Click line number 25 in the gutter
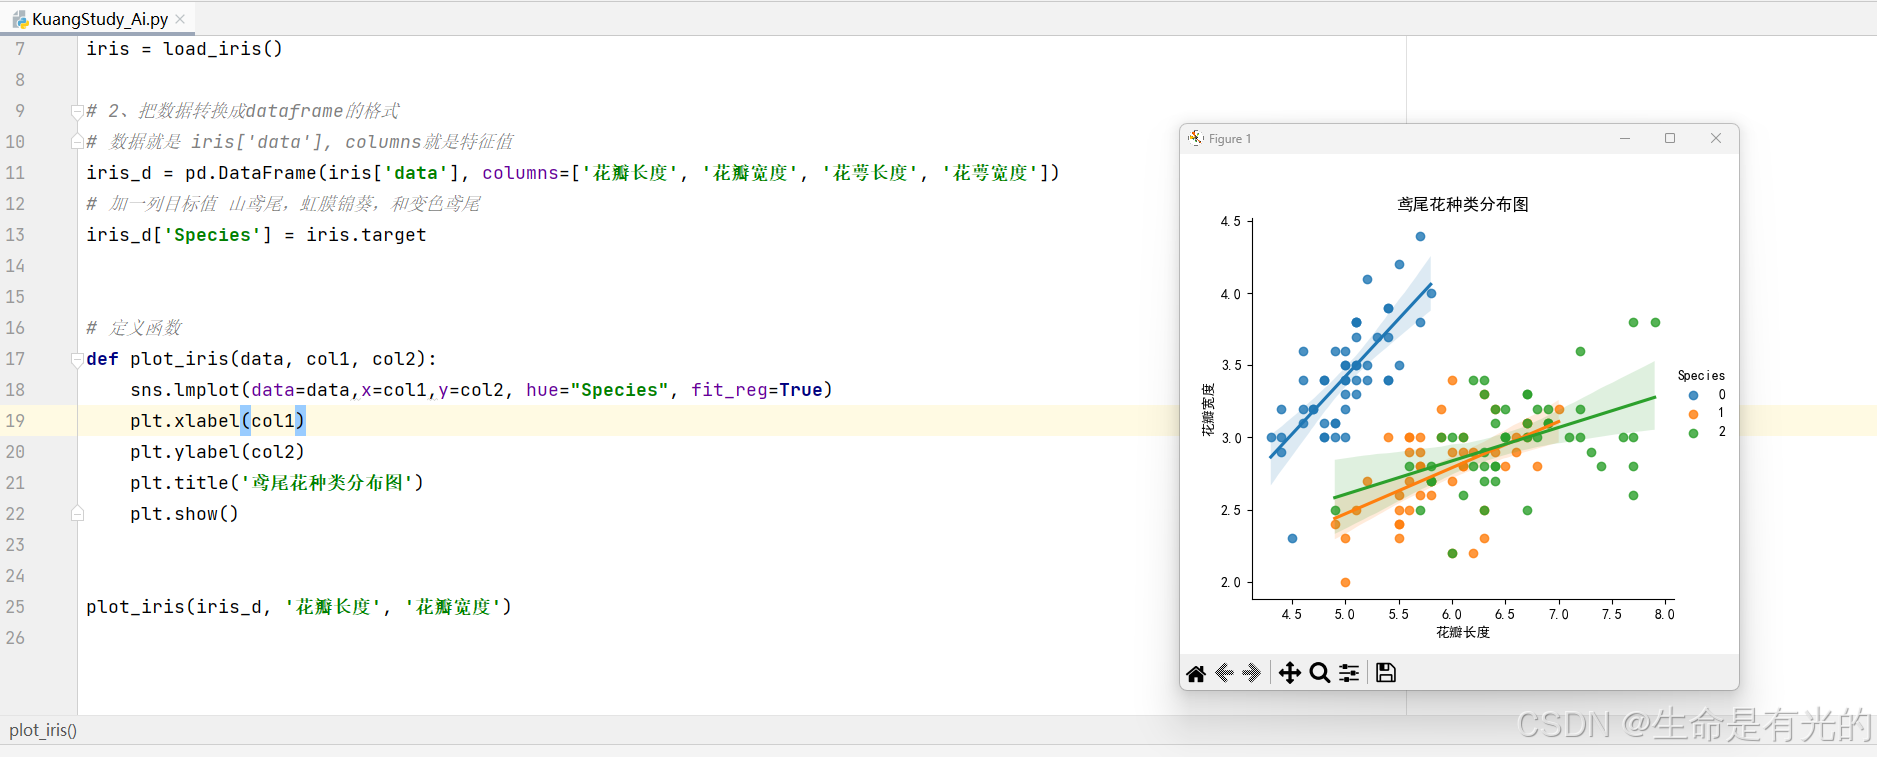 pyautogui.click(x=15, y=607)
